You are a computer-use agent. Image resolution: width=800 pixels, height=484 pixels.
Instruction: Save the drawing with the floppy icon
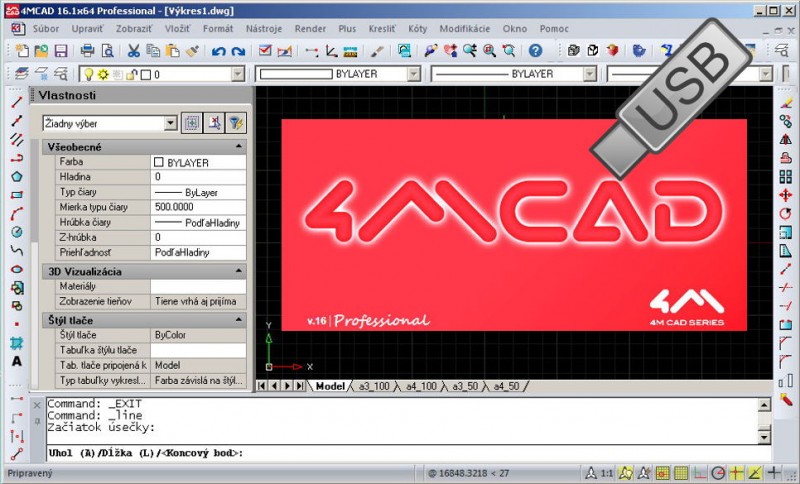tap(61, 50)
